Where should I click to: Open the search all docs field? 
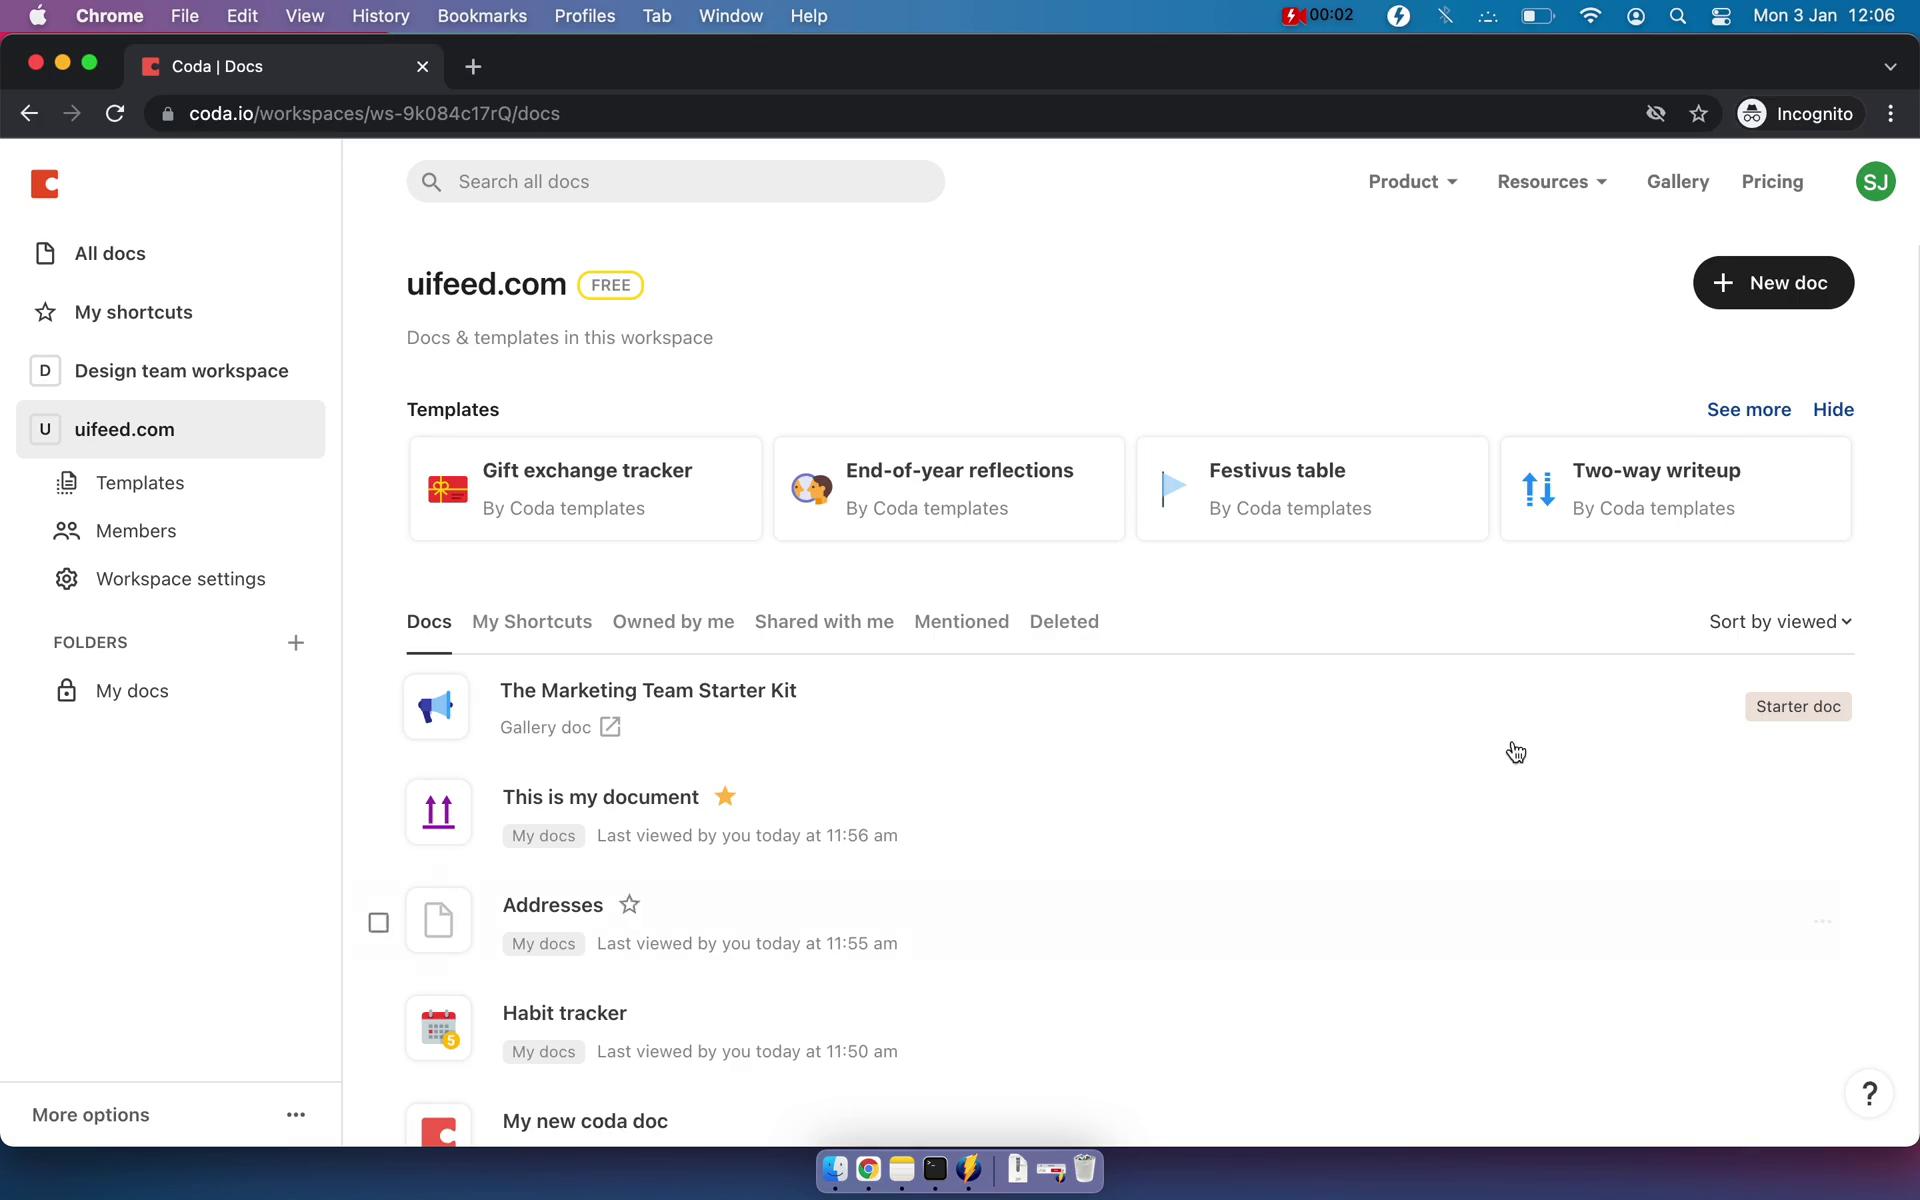click(x=676, y=181)
